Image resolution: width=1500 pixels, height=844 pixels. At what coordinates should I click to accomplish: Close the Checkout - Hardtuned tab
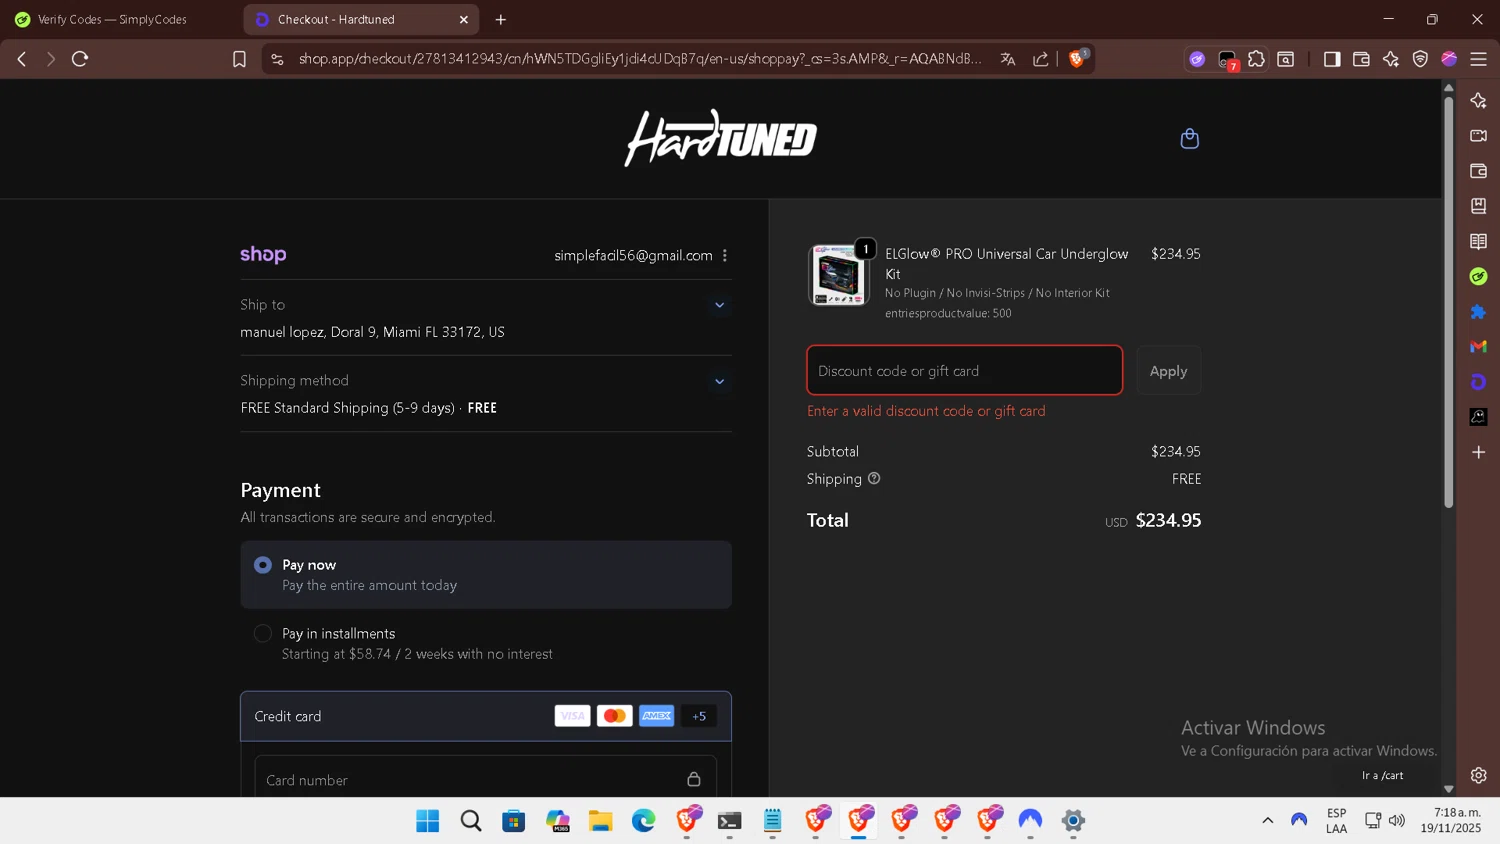click(x=463, y=19)
